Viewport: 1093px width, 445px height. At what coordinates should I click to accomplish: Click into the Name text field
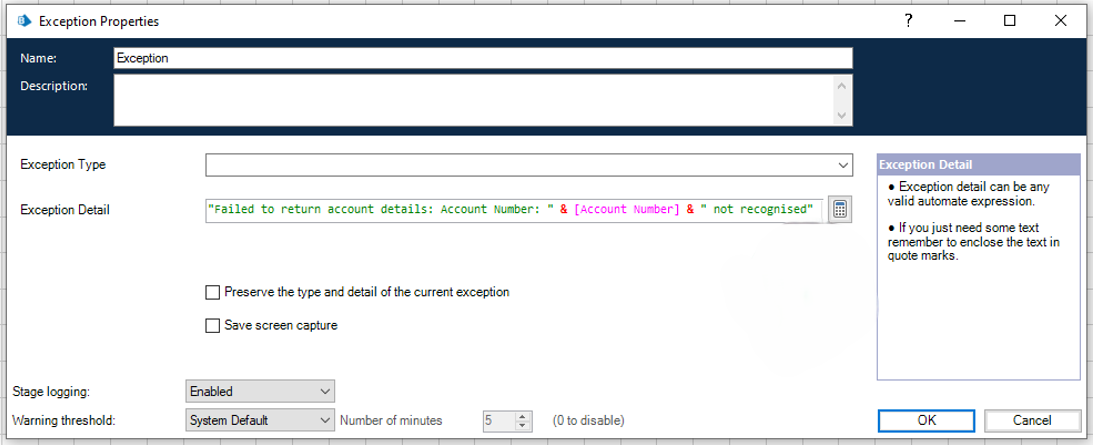[x=483, y=58]
